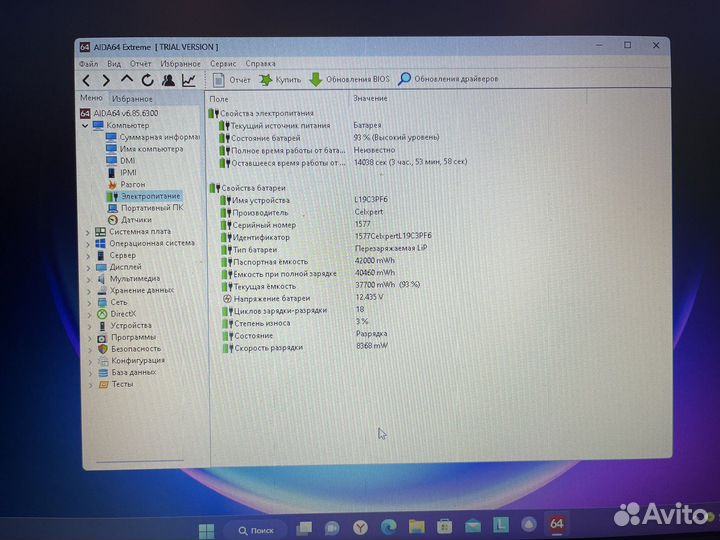720x540 pixels.
Task: Select the Портативный ПК tree item
Action: point(145,208)
